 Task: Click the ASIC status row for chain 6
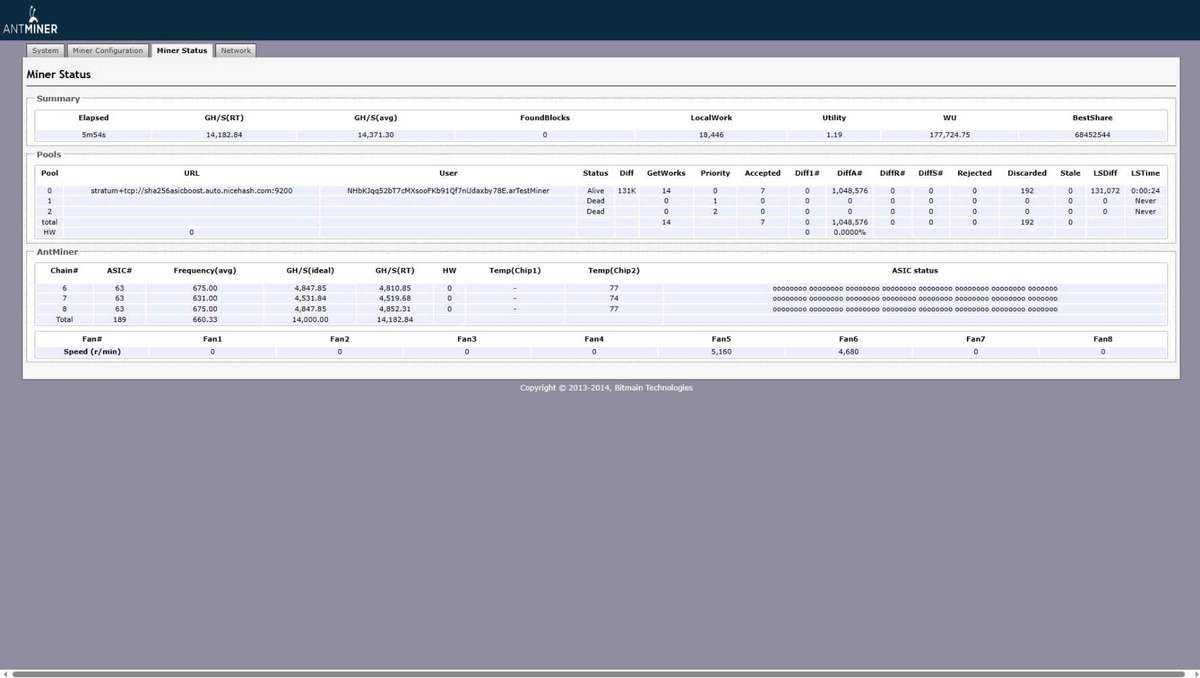click(914, 288)
